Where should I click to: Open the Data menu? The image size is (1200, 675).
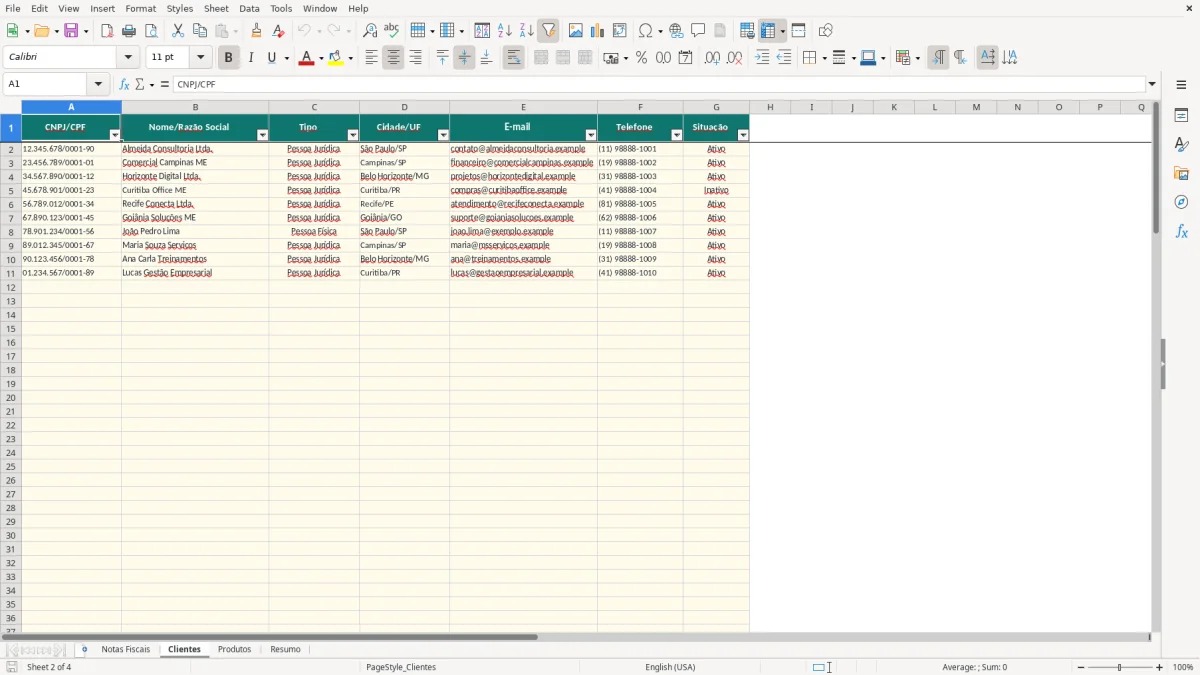pos(249,8)
